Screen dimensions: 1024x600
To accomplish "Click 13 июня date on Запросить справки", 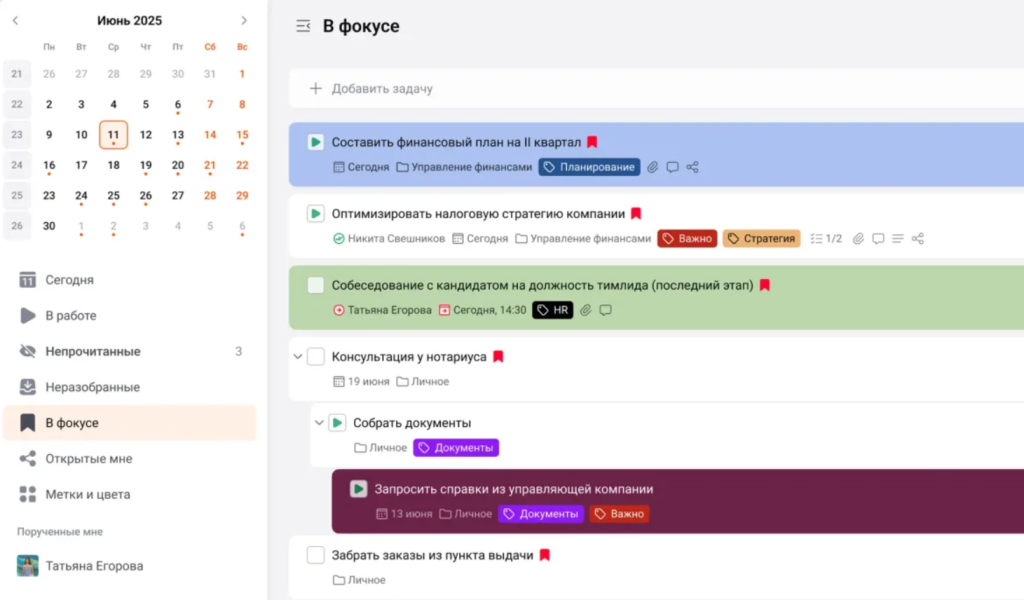I will pyautogui.click(x=404, y=514).
